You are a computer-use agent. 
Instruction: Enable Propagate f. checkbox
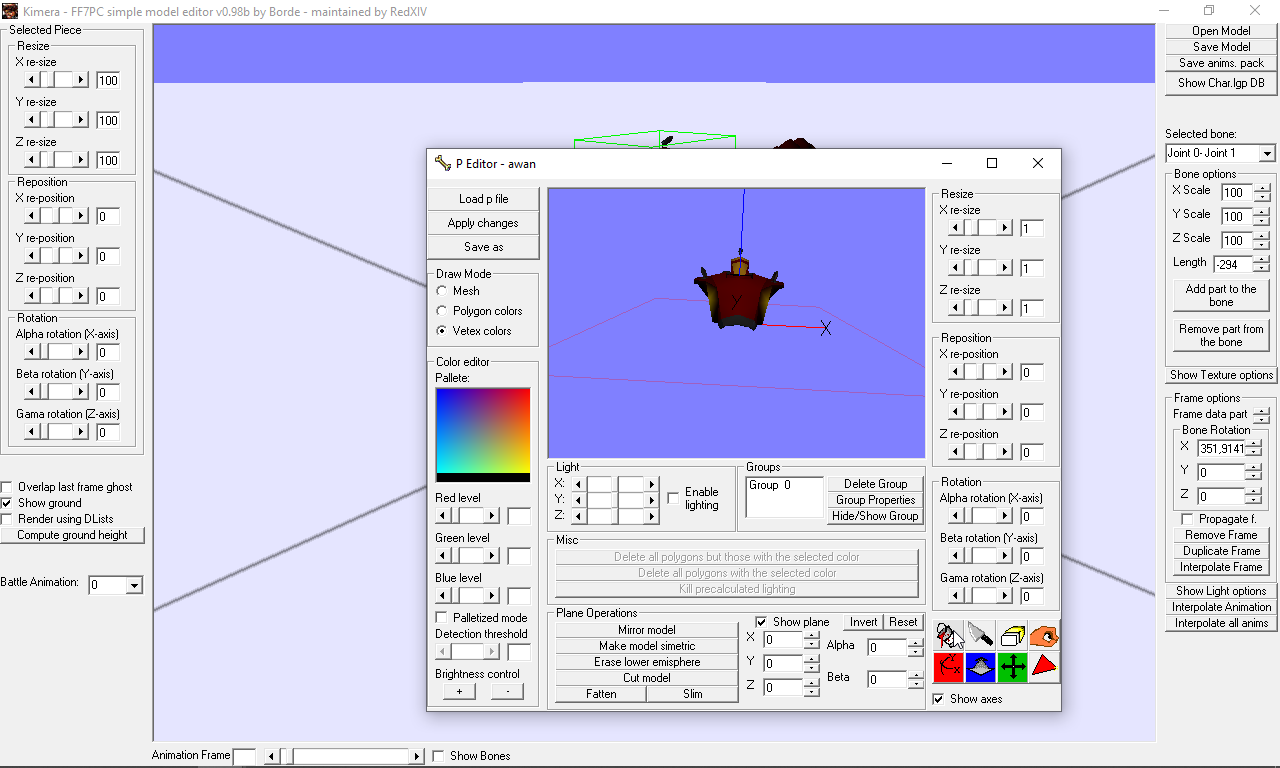coord(1187,519)
